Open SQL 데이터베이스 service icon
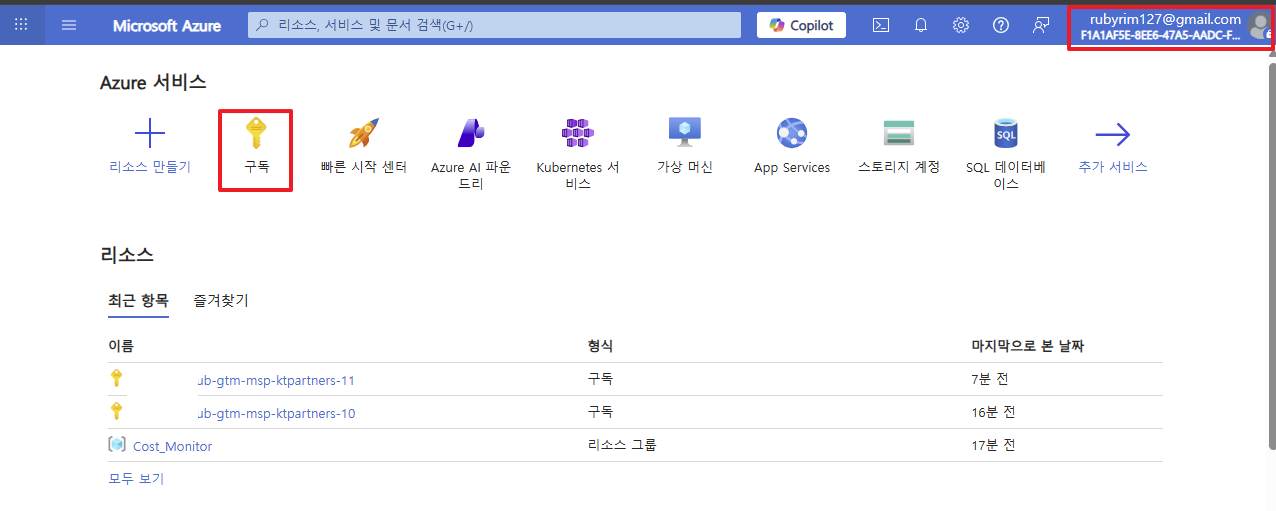This screenshot has width=1276, height=511. coord(1006,133)
